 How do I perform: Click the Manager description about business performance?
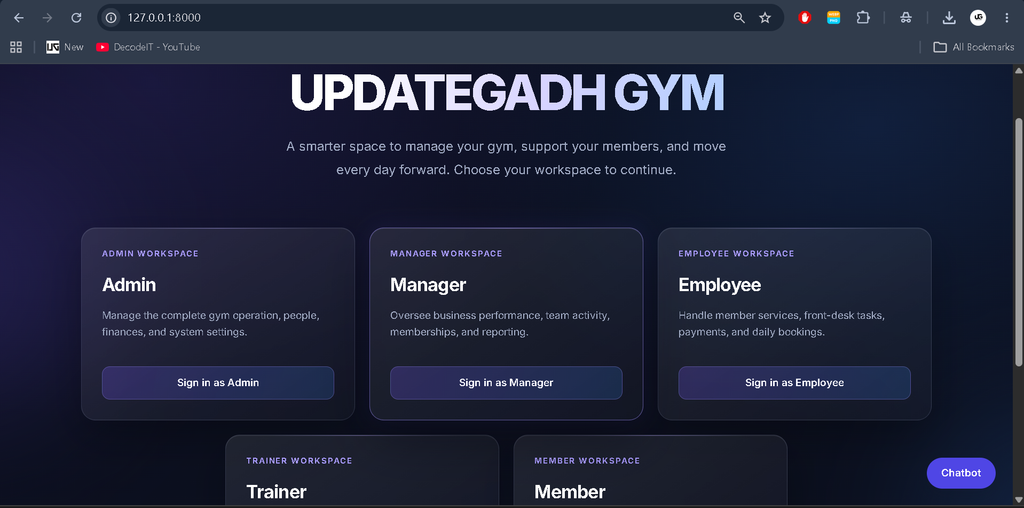(500, 324)
